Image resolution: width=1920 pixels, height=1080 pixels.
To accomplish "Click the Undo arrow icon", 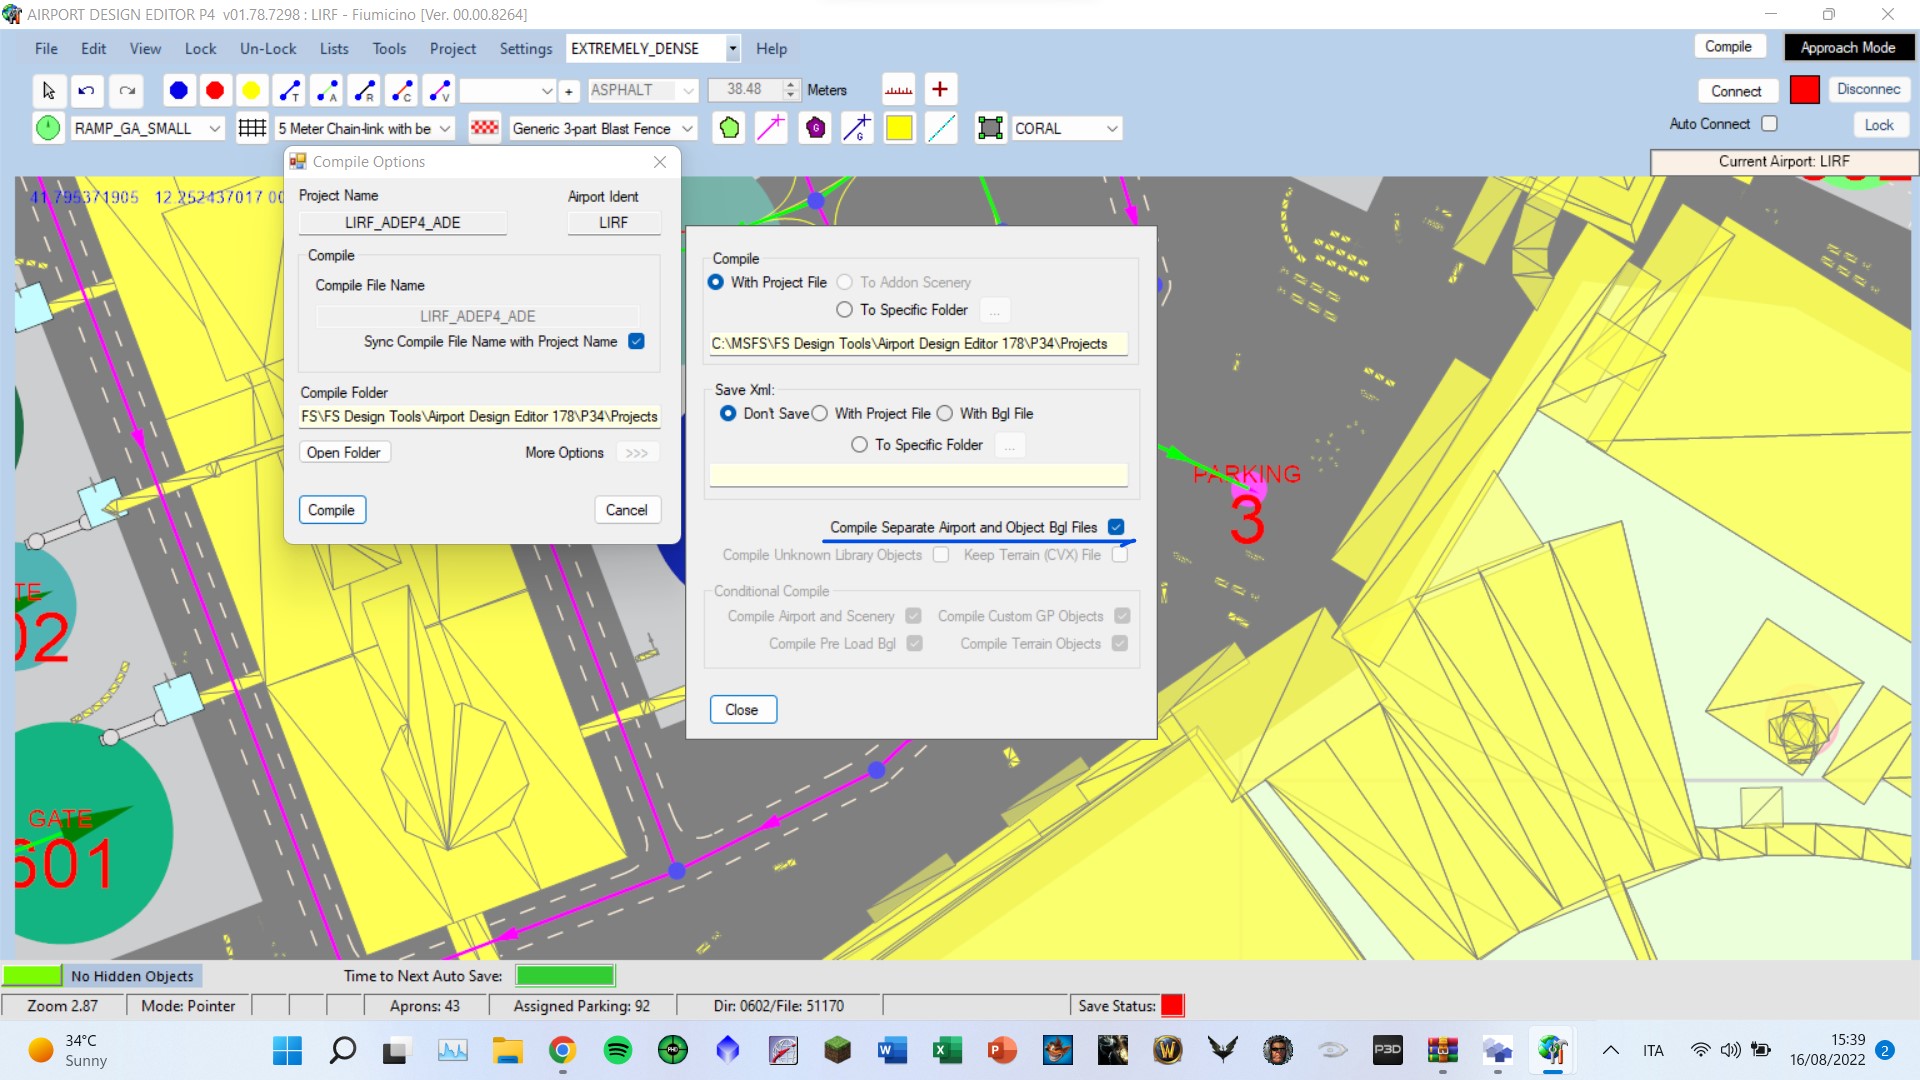I will (x=87, y=91).
